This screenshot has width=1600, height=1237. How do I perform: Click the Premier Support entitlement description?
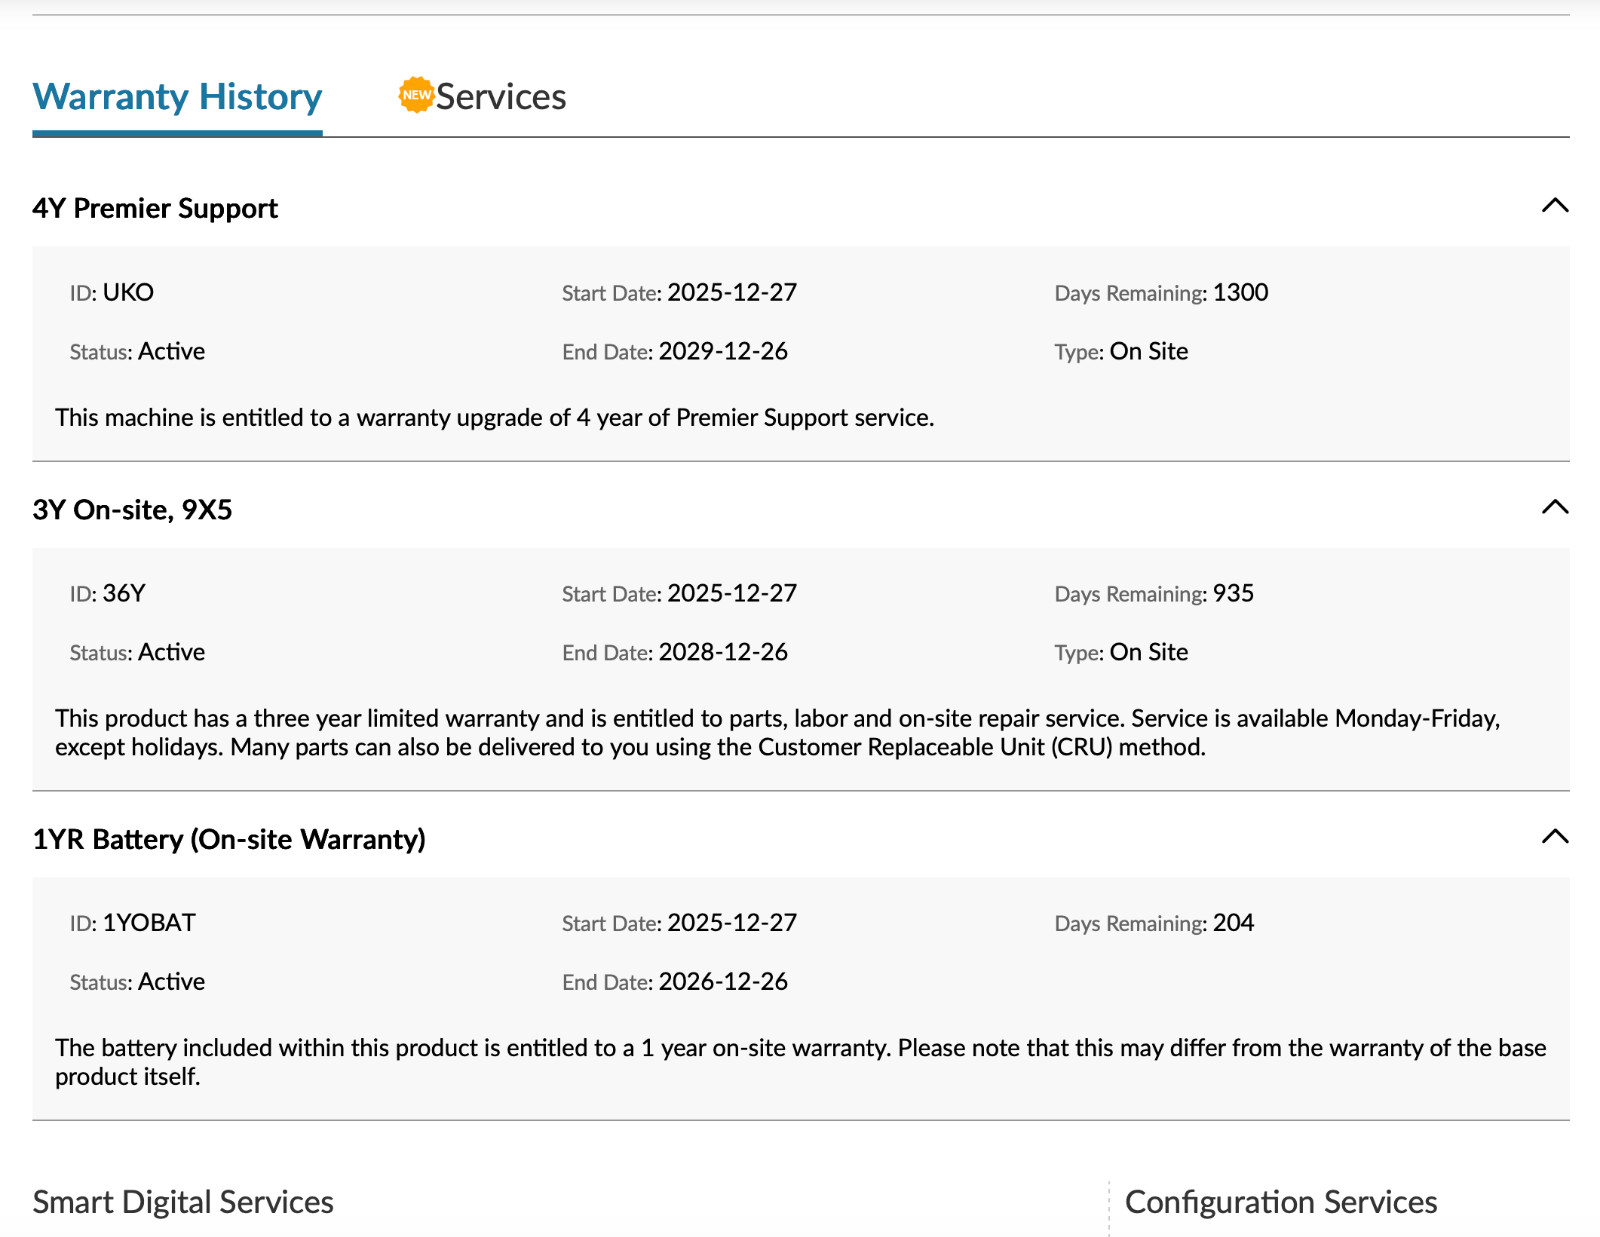495,417
